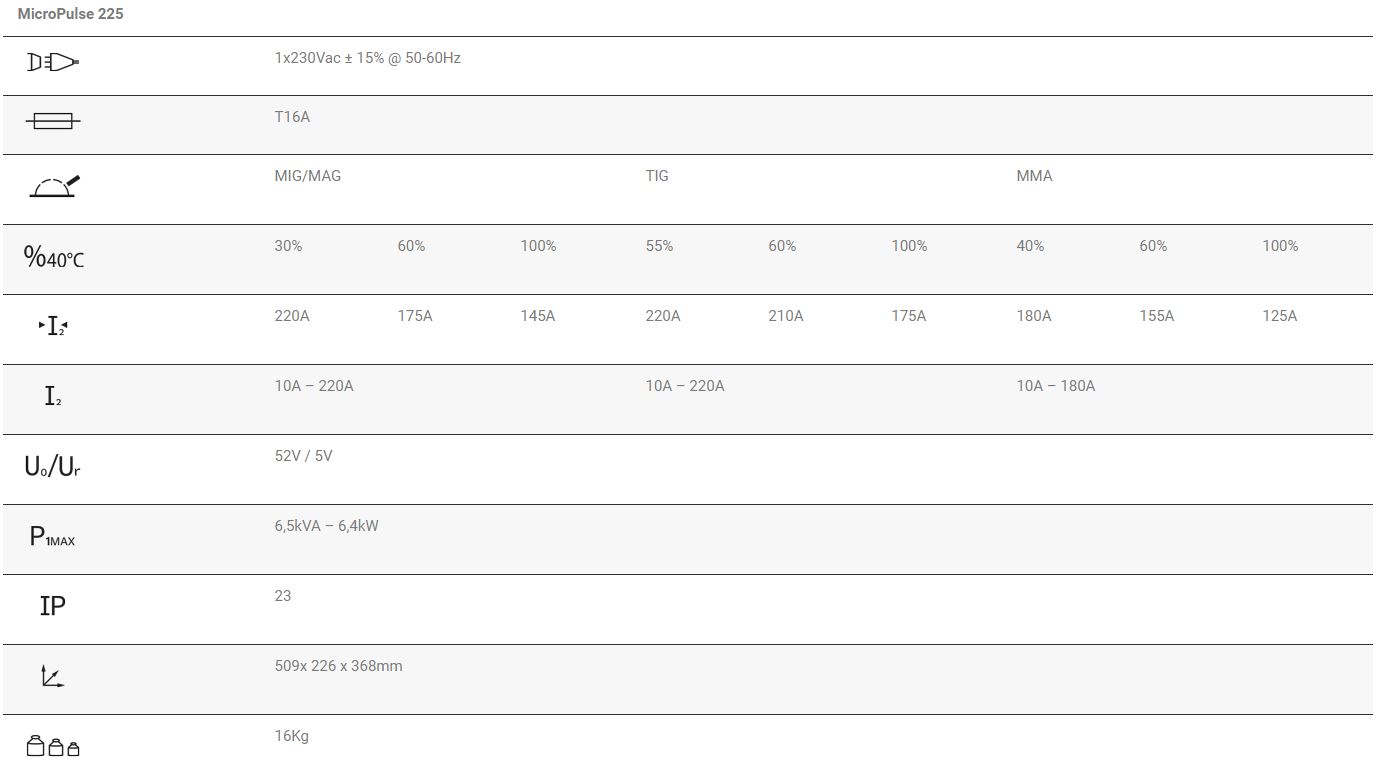Click the dimensions axes icon
Viewport: 1379px width, 764px height.
tap(52, 677)
